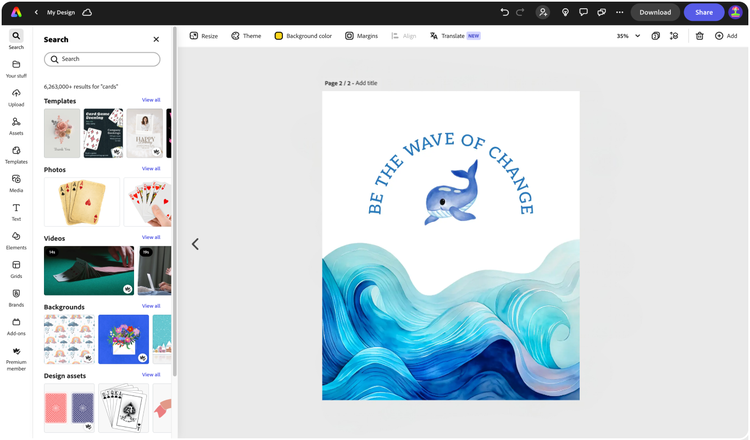This screenshot has width=750, height=440.
Task: Click the My Design project title
Action: click(x=61, y=12)
